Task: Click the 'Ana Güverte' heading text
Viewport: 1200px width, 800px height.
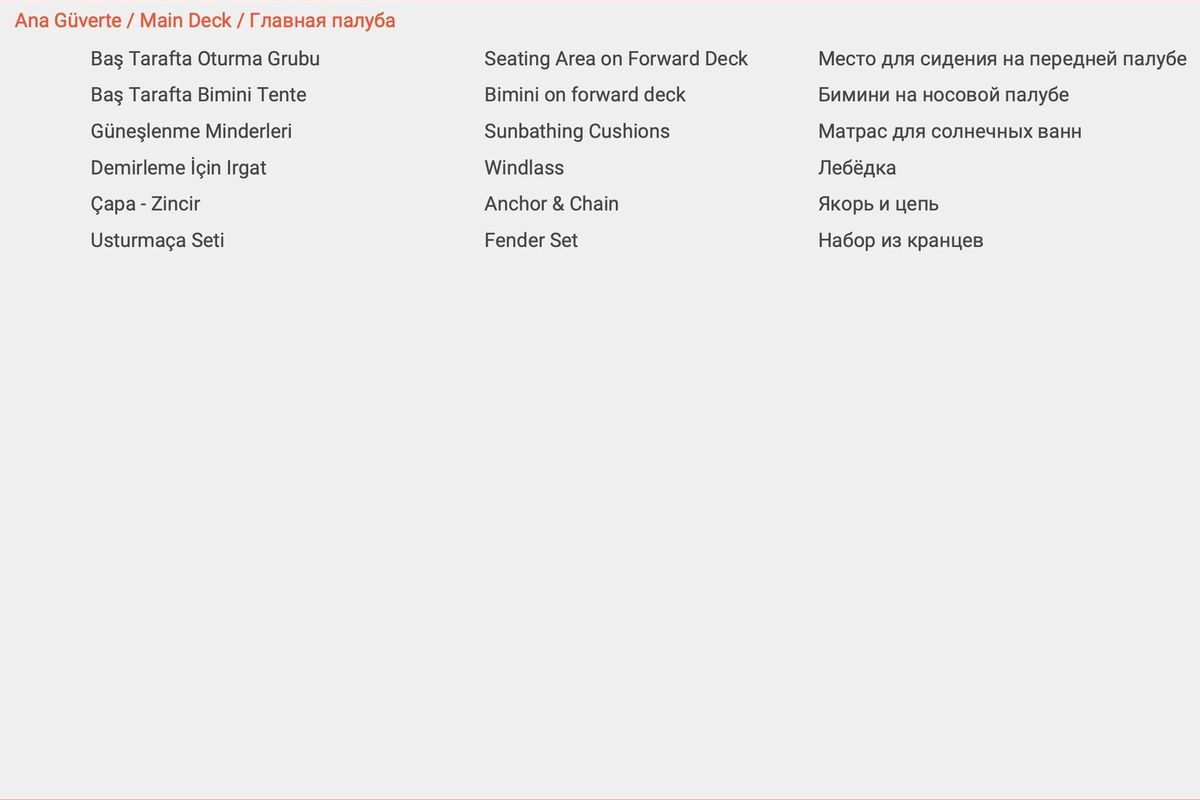Action: (68, 21)
